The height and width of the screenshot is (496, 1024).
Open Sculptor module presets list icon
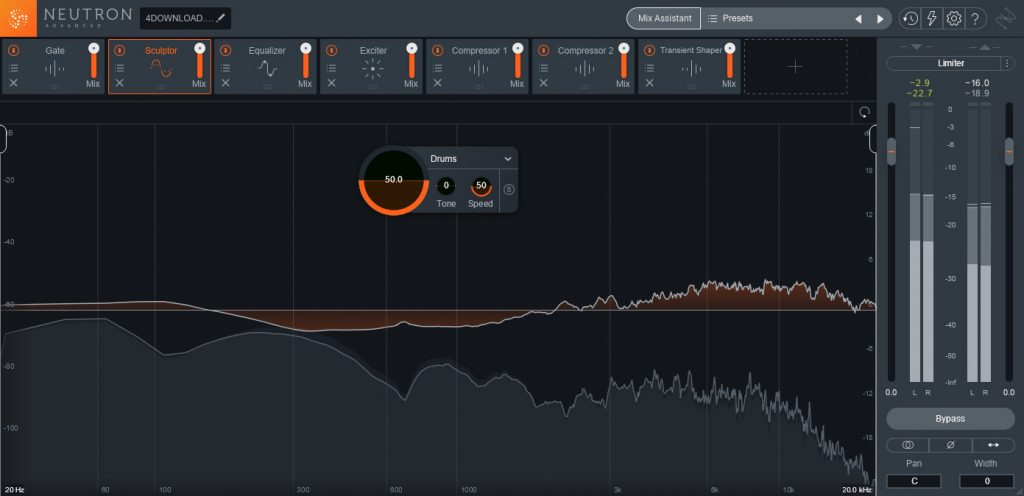(x=120, y=67)
